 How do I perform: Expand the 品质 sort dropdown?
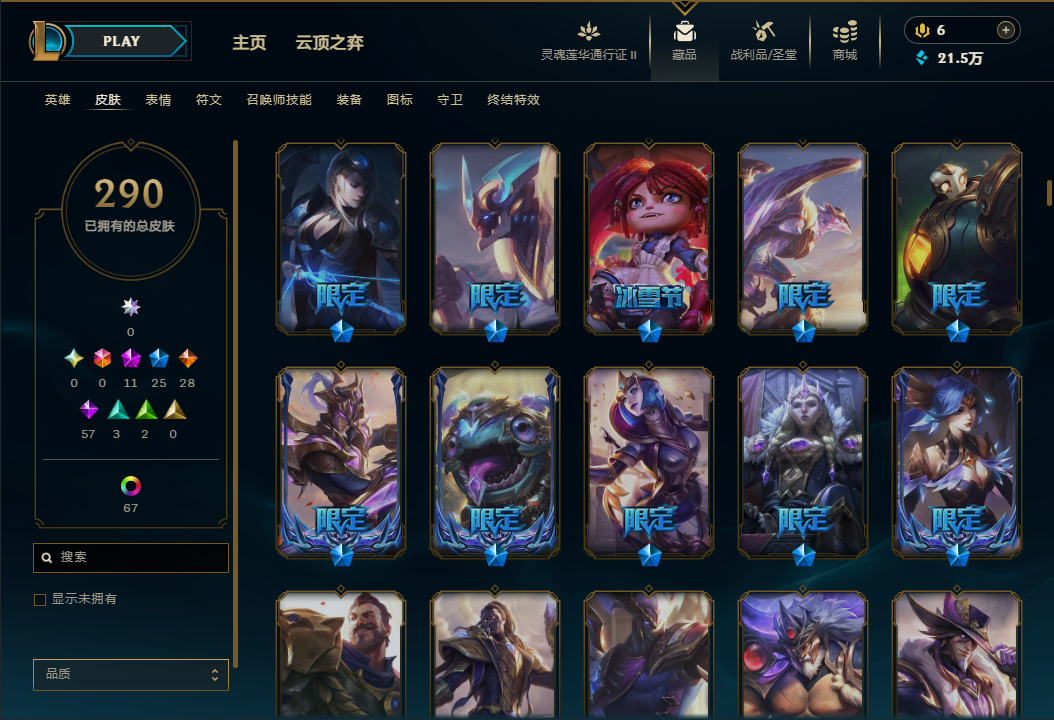[x=131, y=674]
